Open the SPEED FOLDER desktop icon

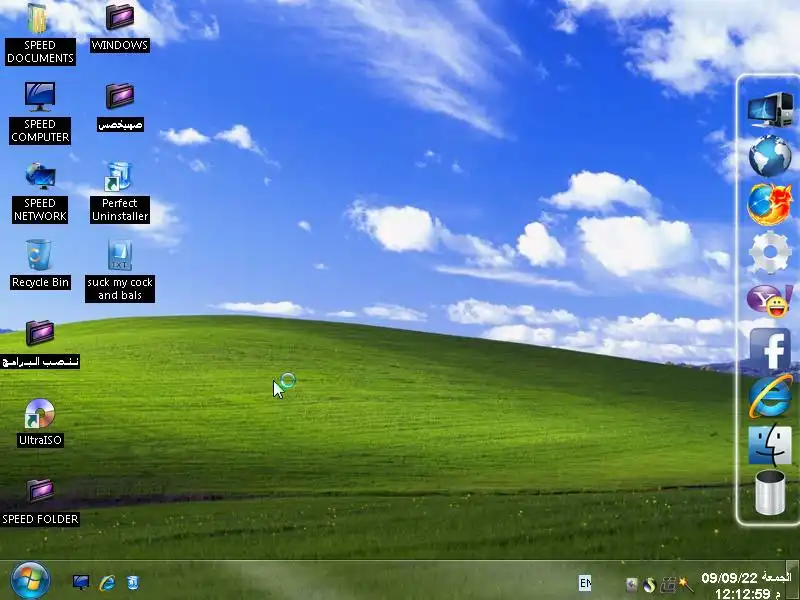point(40,502)
